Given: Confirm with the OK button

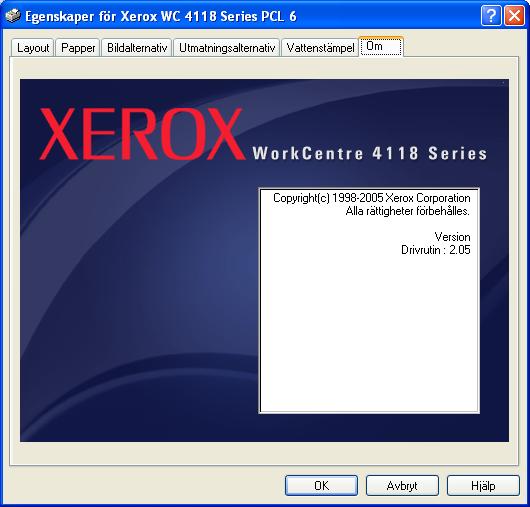Looking at the screenshot, I should point(321,486).
